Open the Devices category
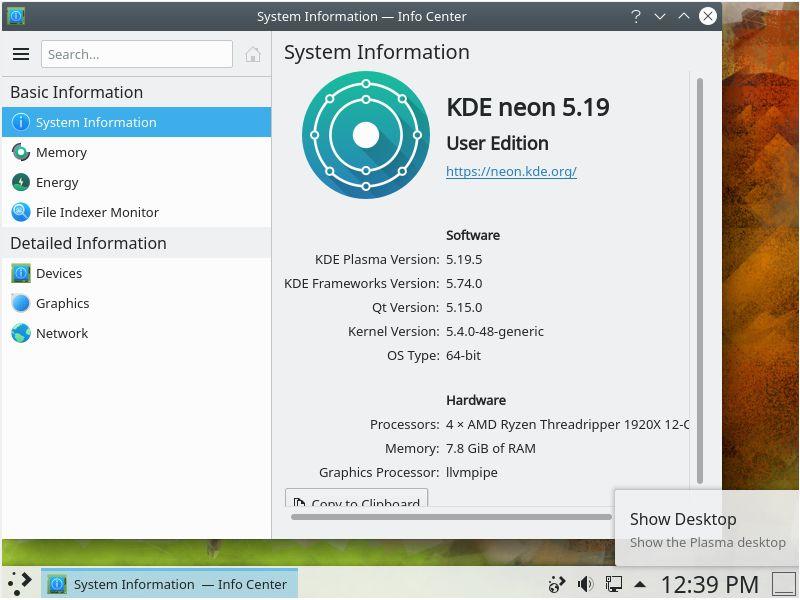Screen dimensions: 800x600 pyautogui.click(x=59, y=273)
